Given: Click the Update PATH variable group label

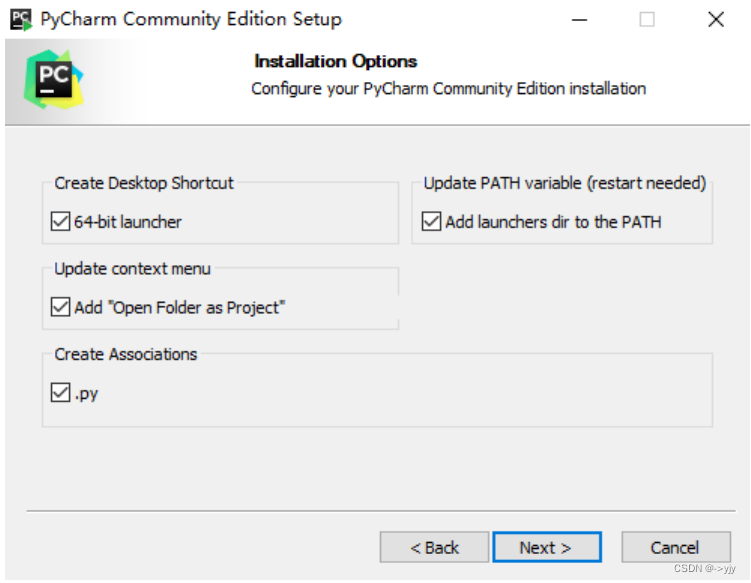Looking at the screenshot, I should tap(565, 183).
